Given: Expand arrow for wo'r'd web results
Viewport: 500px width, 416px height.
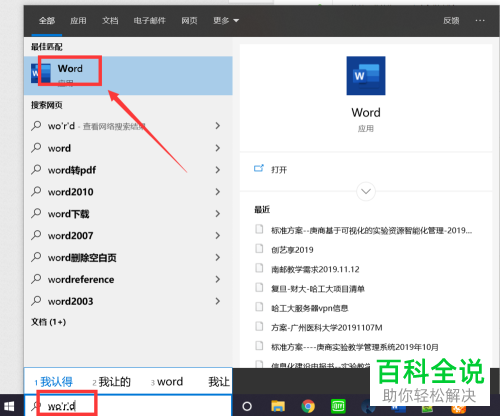Looking at the screenshot, I should pos(218,126).
